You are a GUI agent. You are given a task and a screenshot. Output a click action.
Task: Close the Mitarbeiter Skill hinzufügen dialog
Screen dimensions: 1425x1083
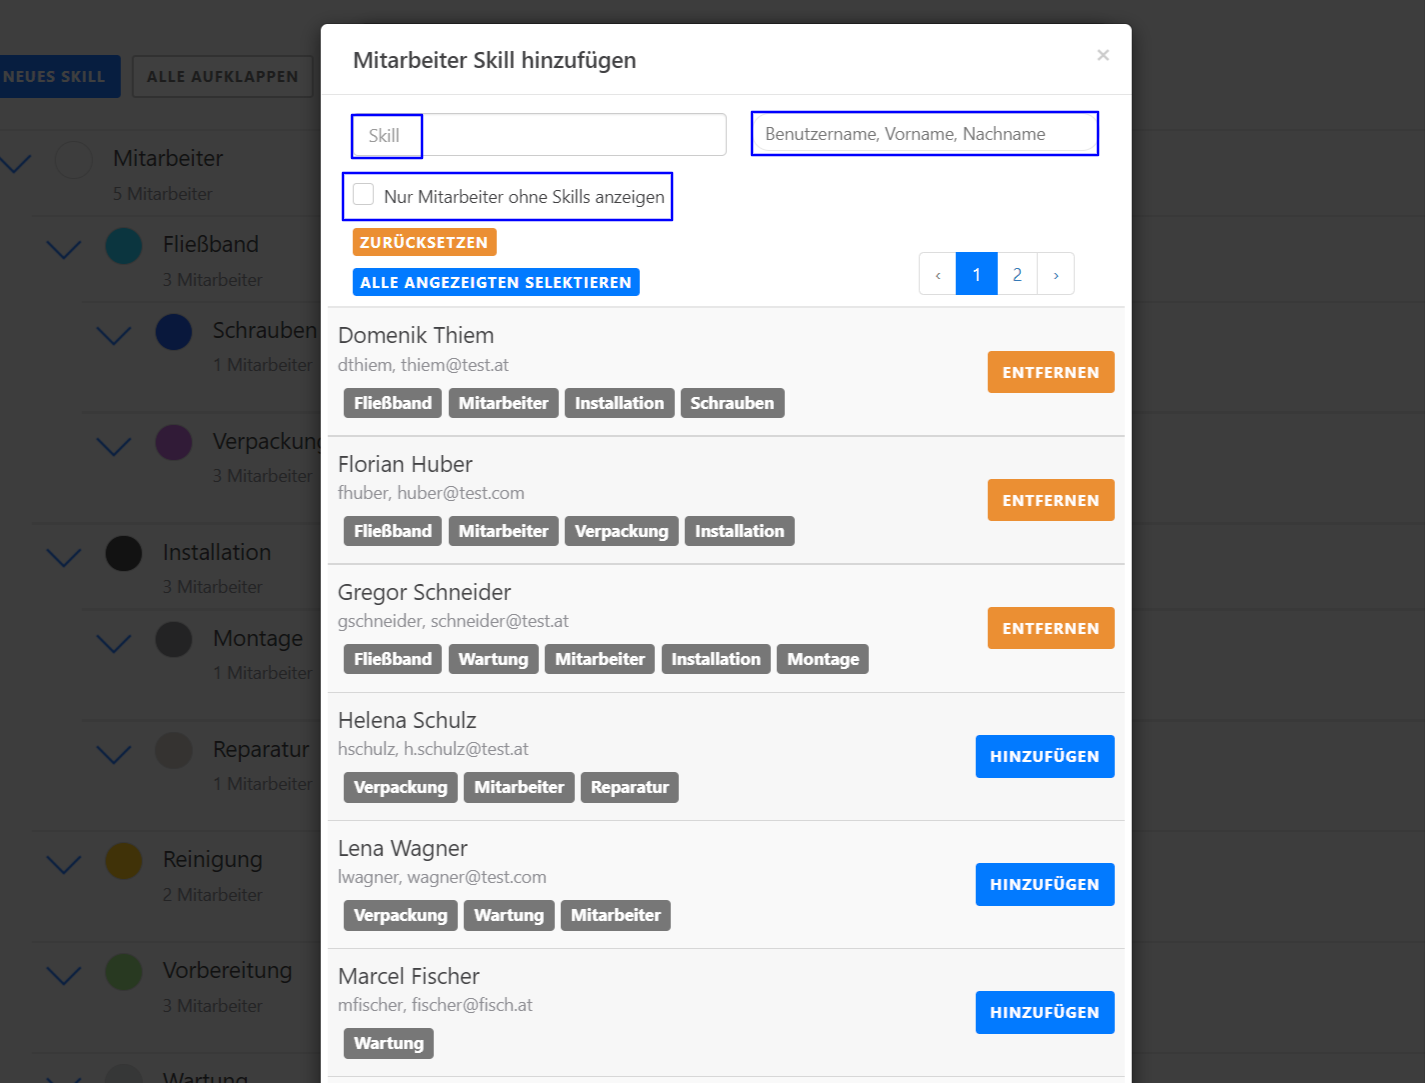tap(1102, 55)
